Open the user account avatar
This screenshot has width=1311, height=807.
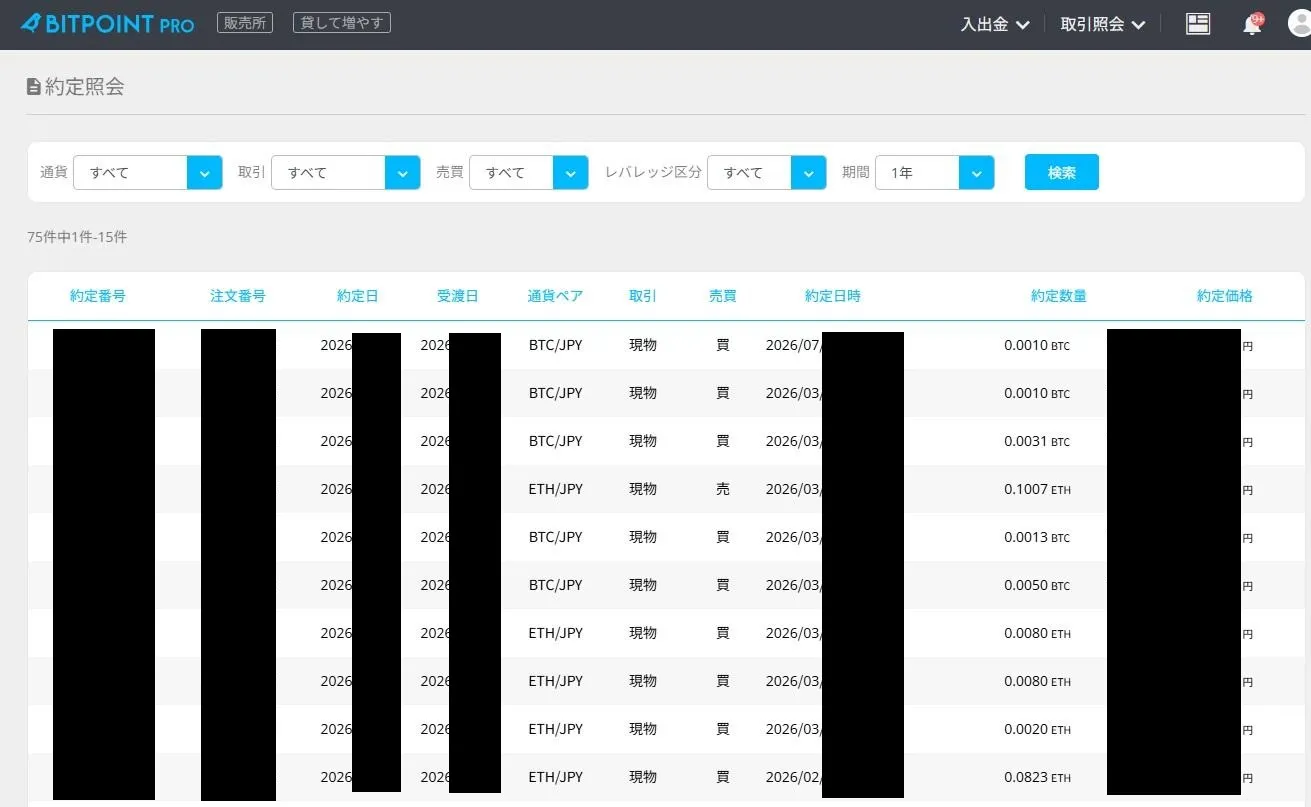pyautogui.click(x=1301, y=24)
